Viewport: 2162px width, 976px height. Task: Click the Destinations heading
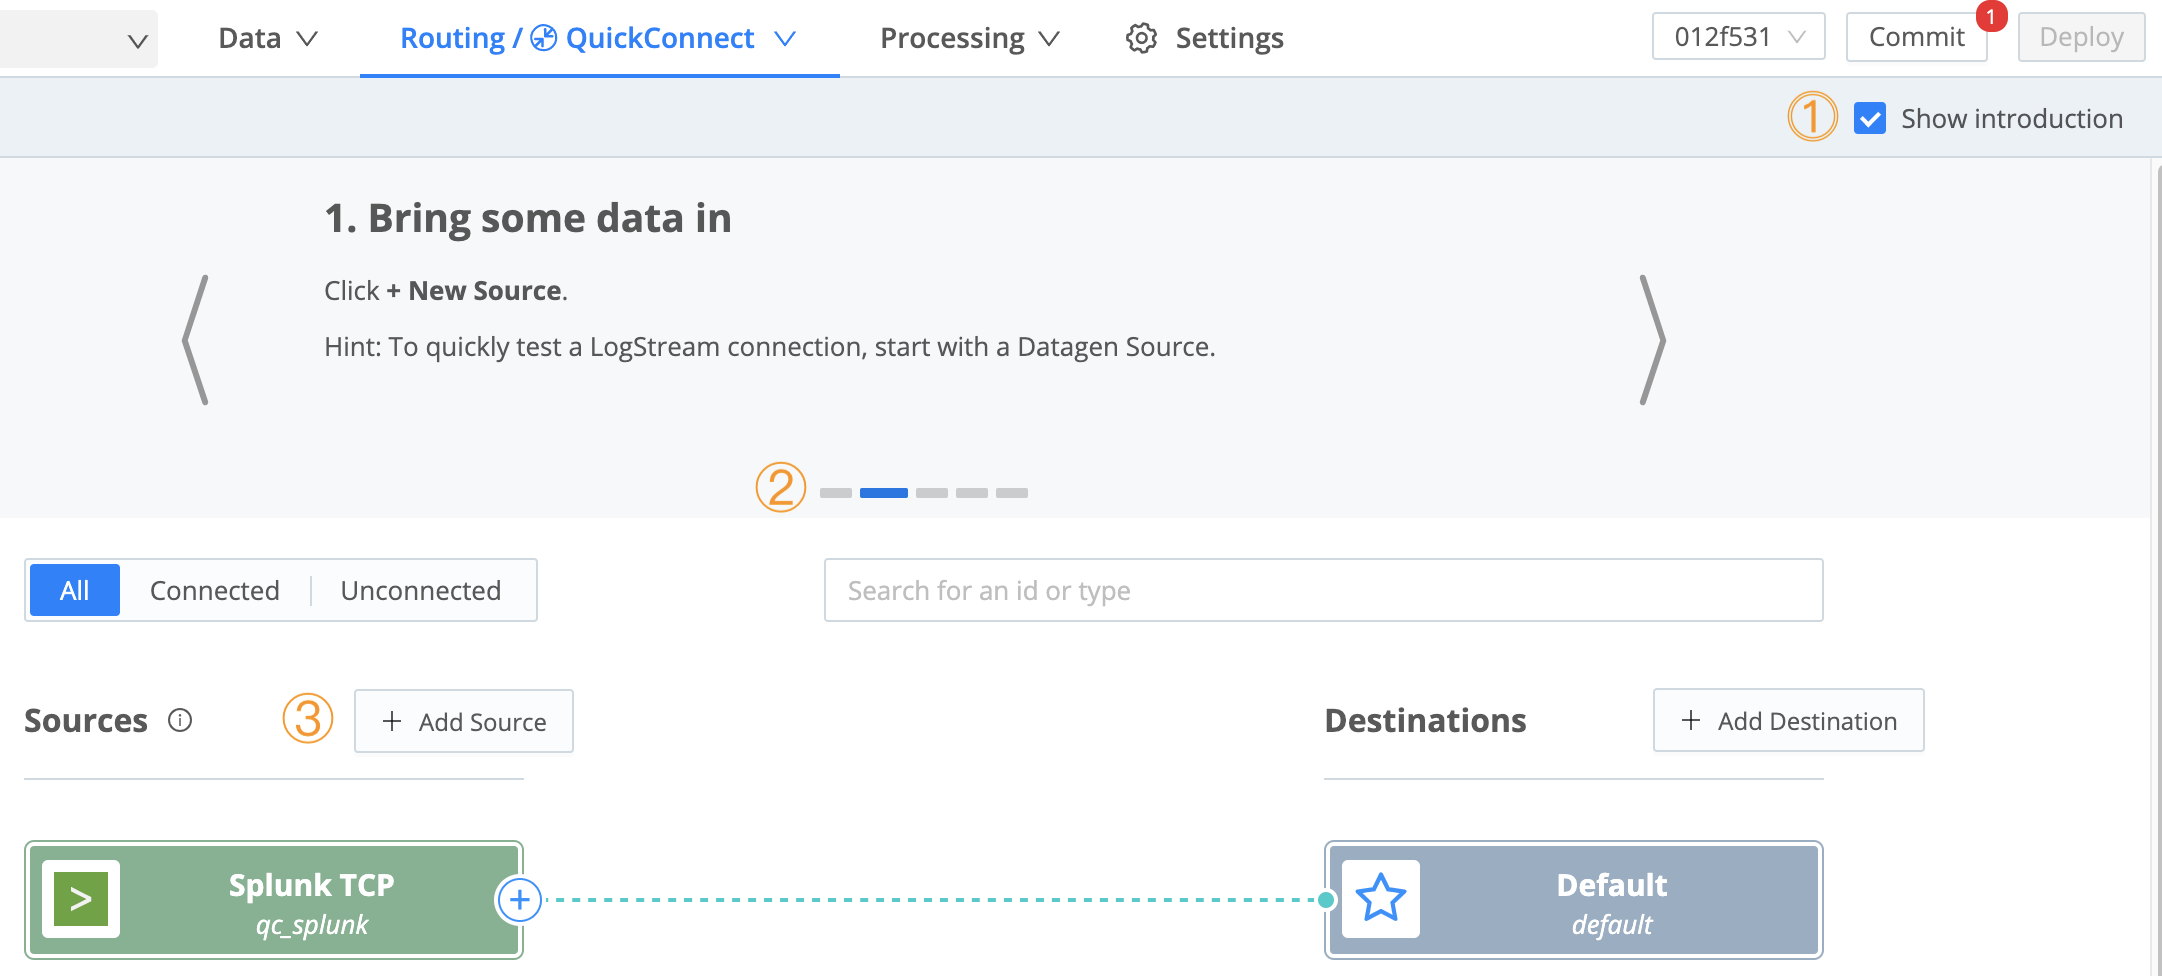[x=1426, y=721]
